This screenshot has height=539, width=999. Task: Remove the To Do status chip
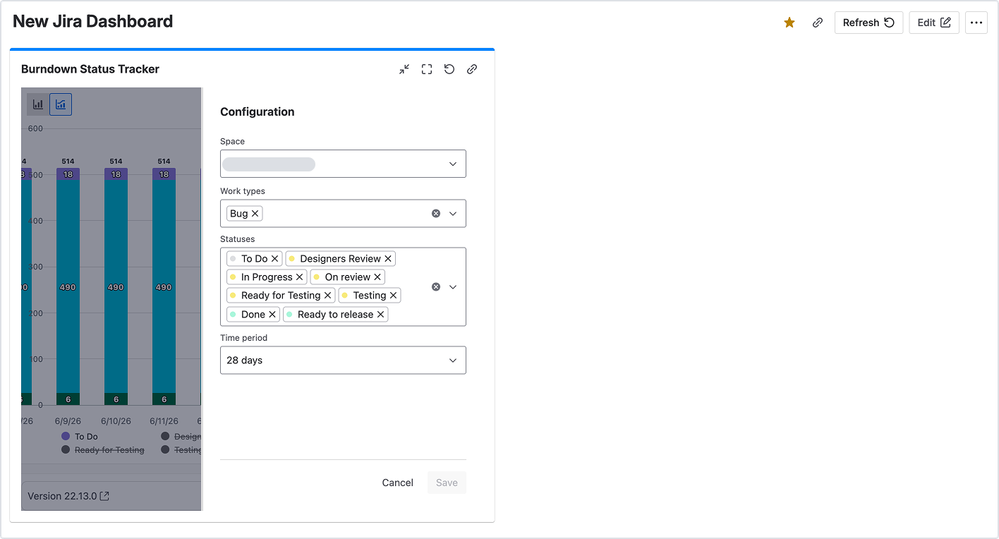(275, 259)
